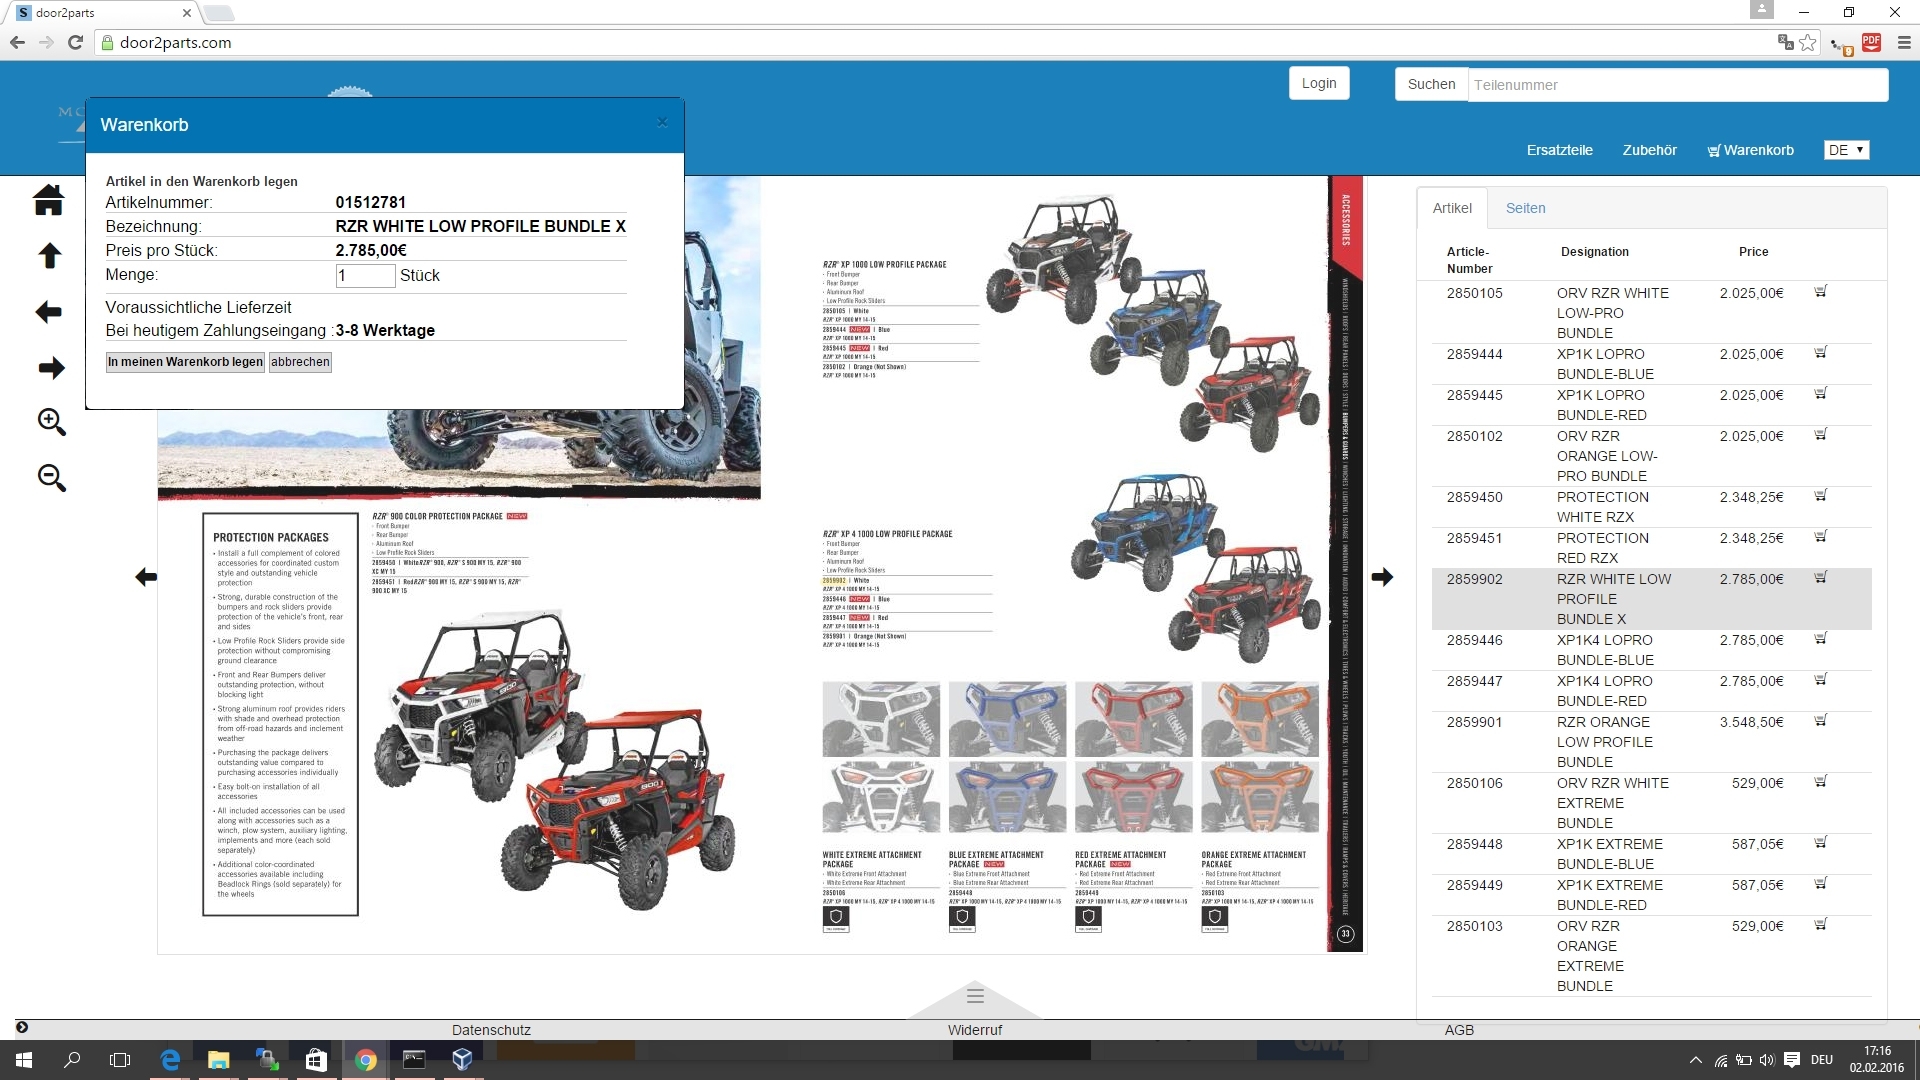Add article 2850105 to cart icon
The height and width of the screenshot is (1080, 1920).
(x=1820, y=292)
